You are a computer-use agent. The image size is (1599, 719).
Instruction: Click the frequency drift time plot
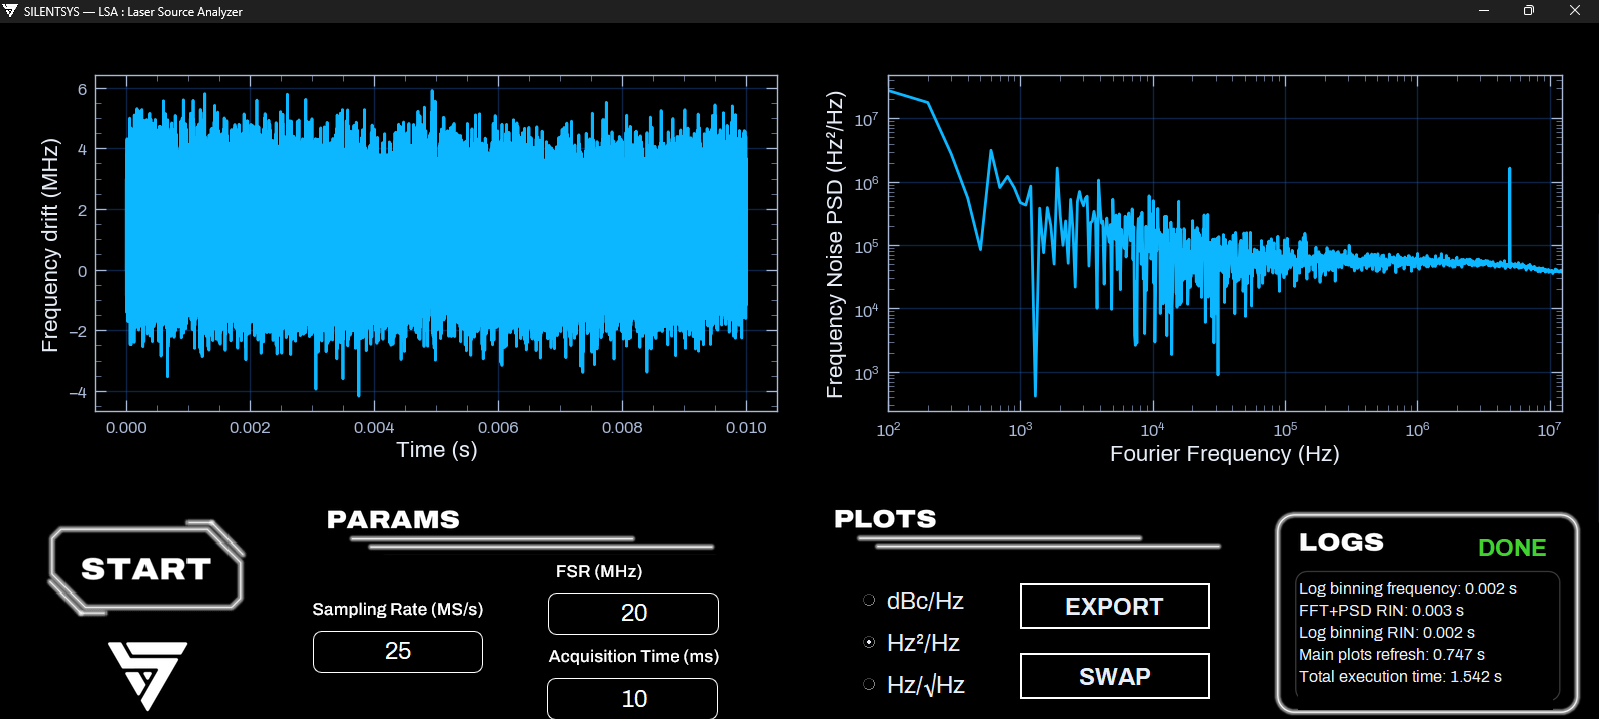pyautogui.click(x=436, y=243)
